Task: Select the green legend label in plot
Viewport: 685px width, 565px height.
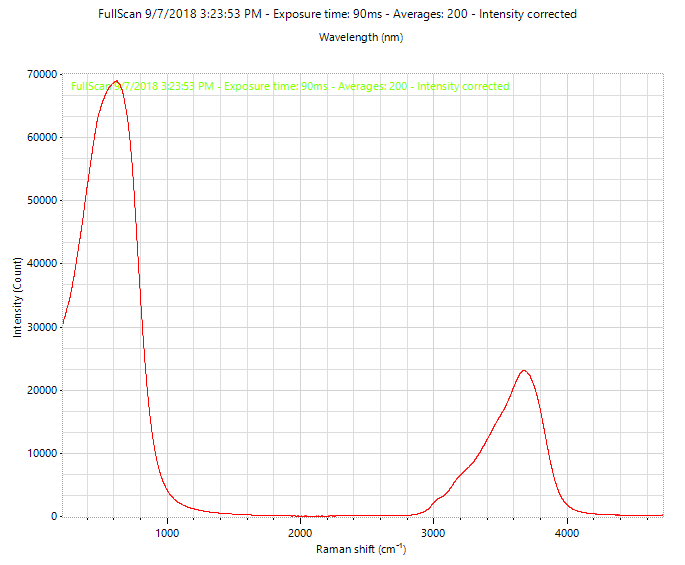Action: point(290,86)
